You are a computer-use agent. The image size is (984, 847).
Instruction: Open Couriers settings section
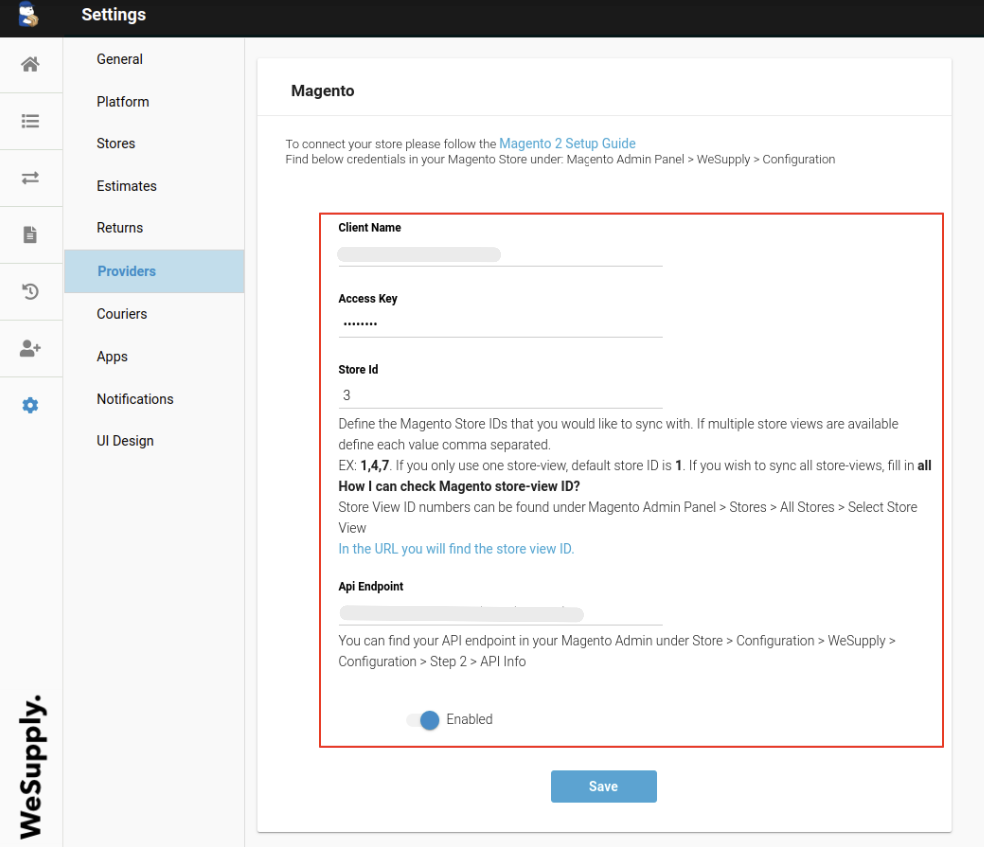tap(122, 314)
